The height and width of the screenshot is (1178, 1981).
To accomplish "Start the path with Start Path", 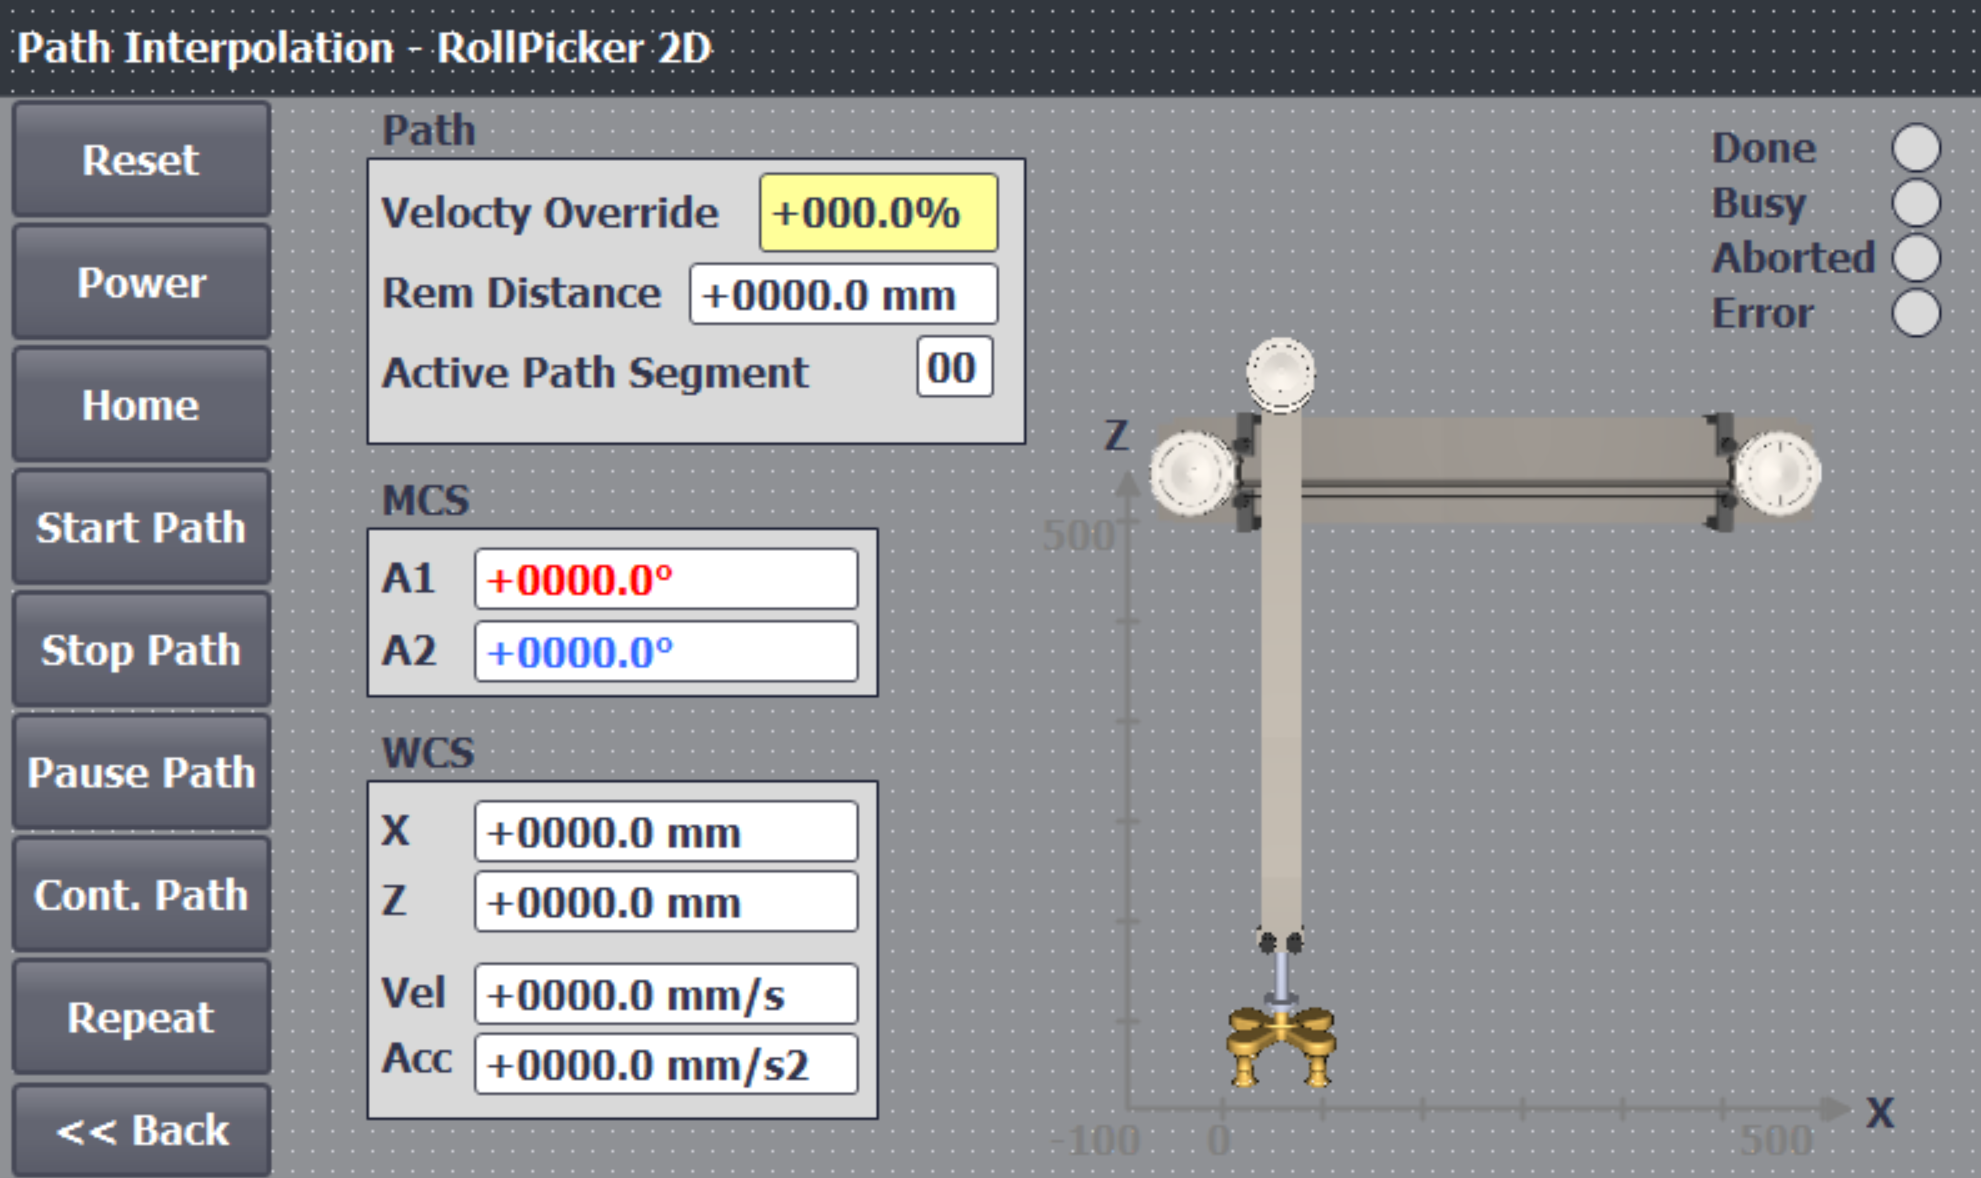I will click(x=141, y=527).
